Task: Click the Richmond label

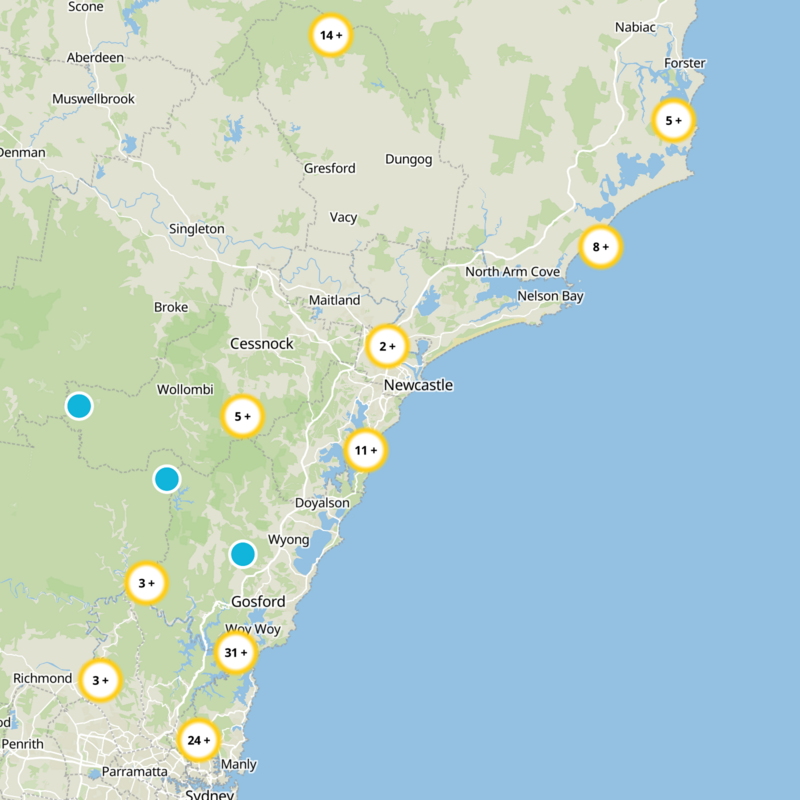Action: pos(42,678)
